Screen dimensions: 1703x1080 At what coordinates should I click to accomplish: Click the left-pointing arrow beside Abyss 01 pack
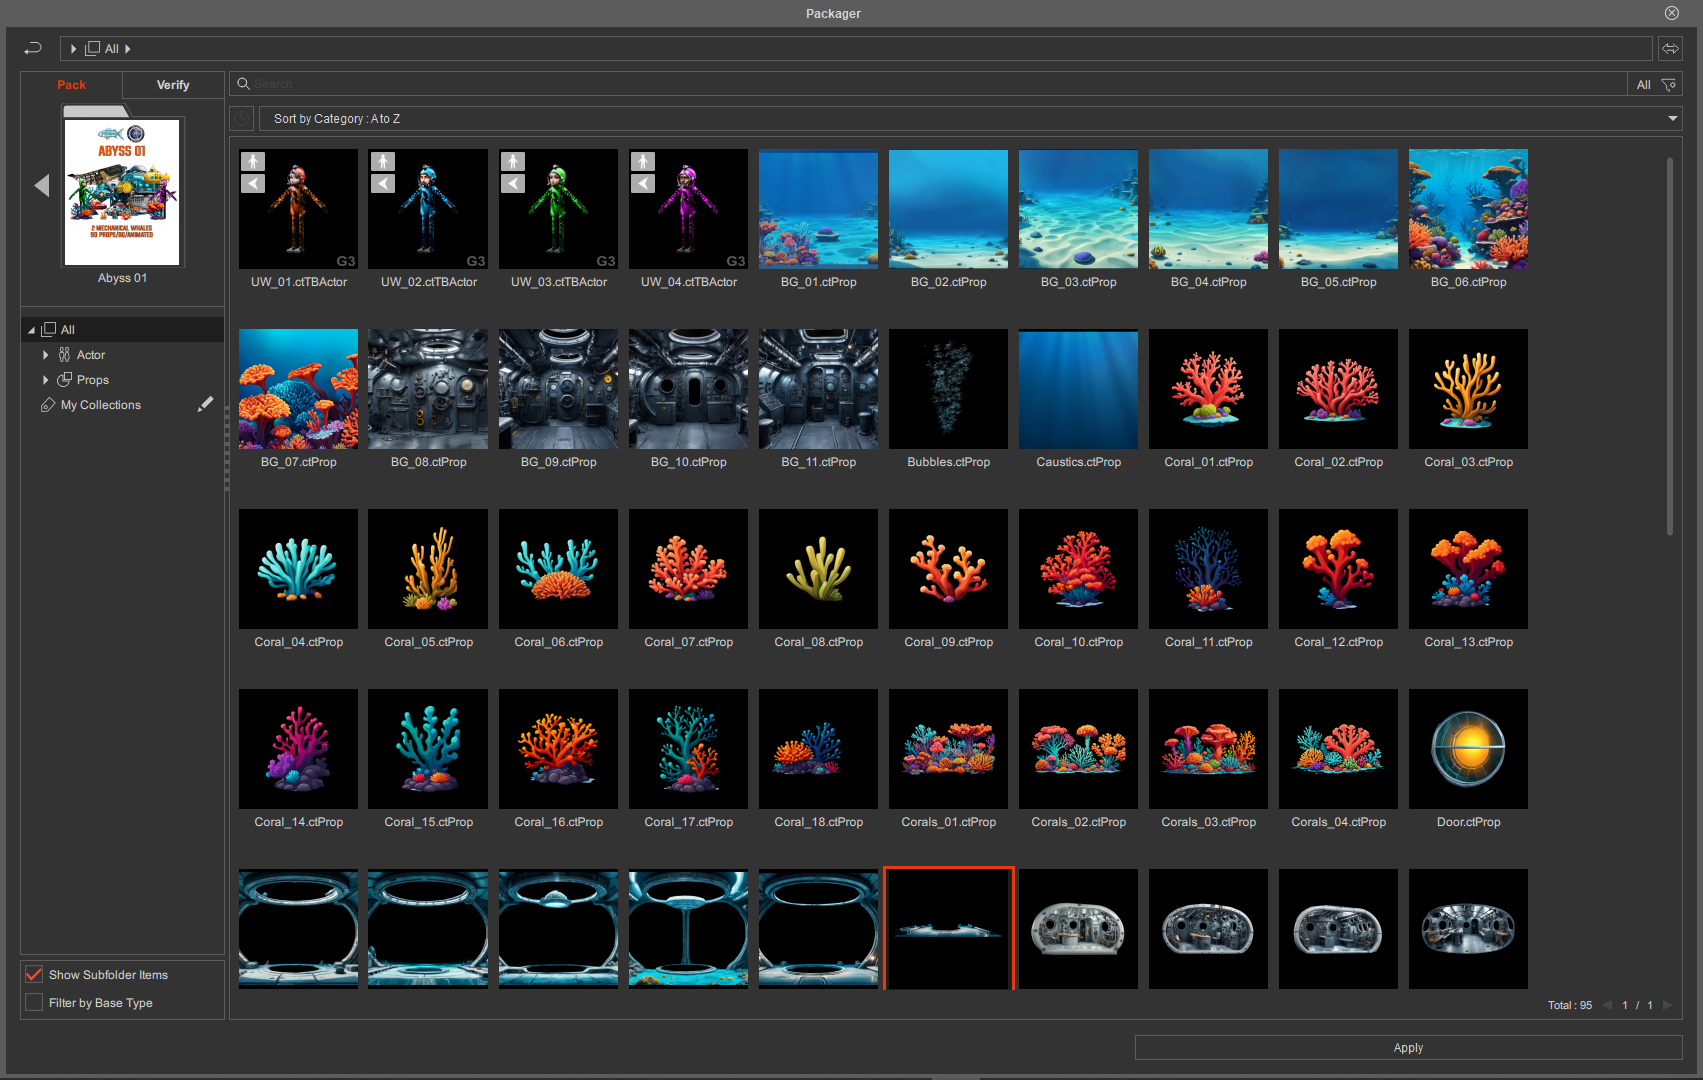pyautogui.click(x=41, y=185)
